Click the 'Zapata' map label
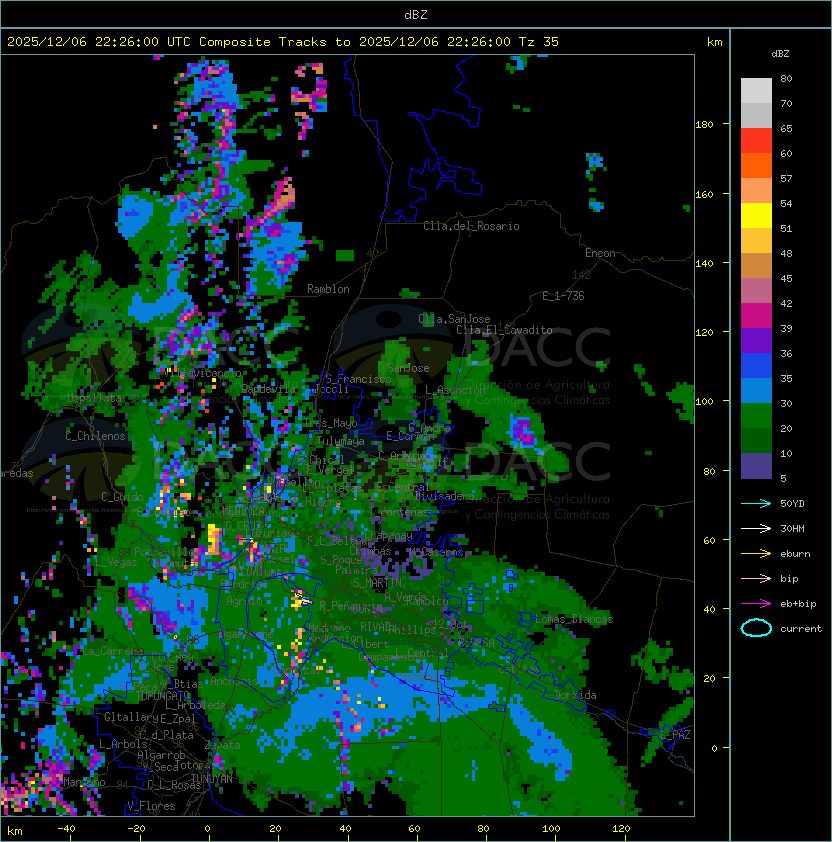The width and height of the screenshot is (832, 842). tap(222, 745)
